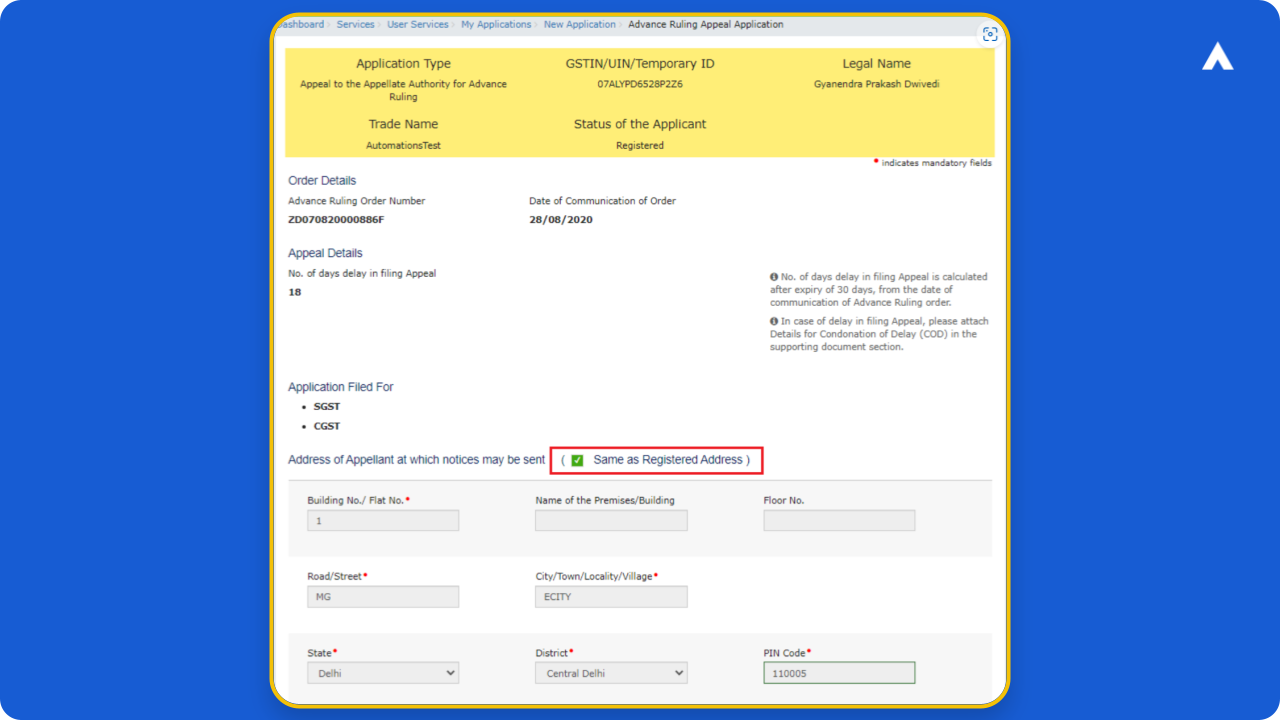Go to Services in breadcrumb
This screenshot has height=720, width=1280.
(355, 24)
